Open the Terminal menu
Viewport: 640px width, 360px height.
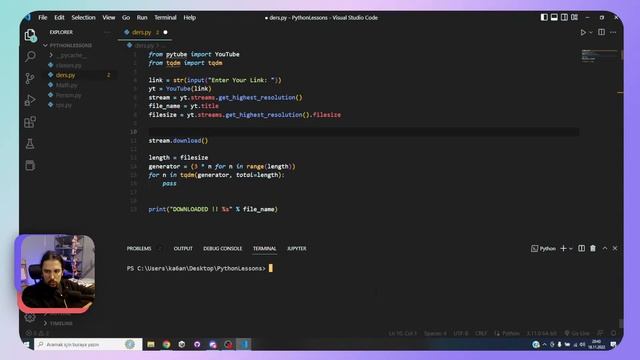[165, 18]
